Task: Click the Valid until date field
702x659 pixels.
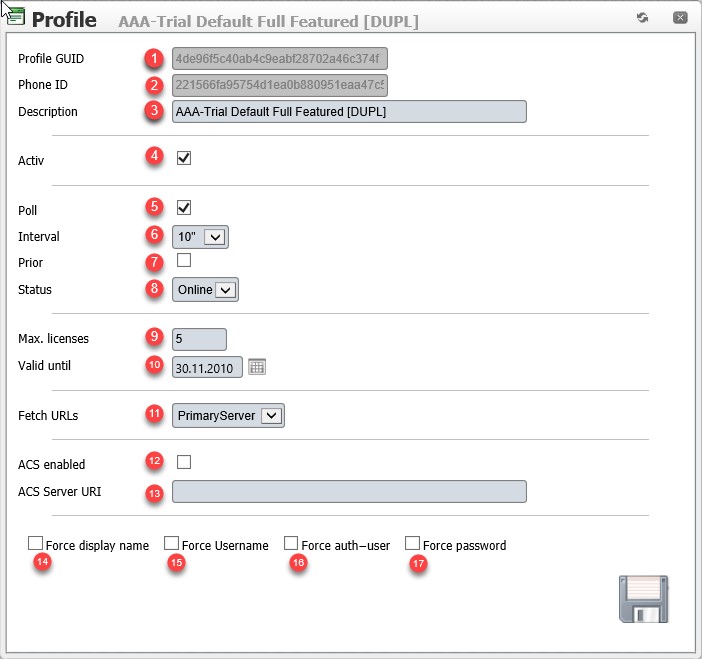Action: (x=207, y=367)
